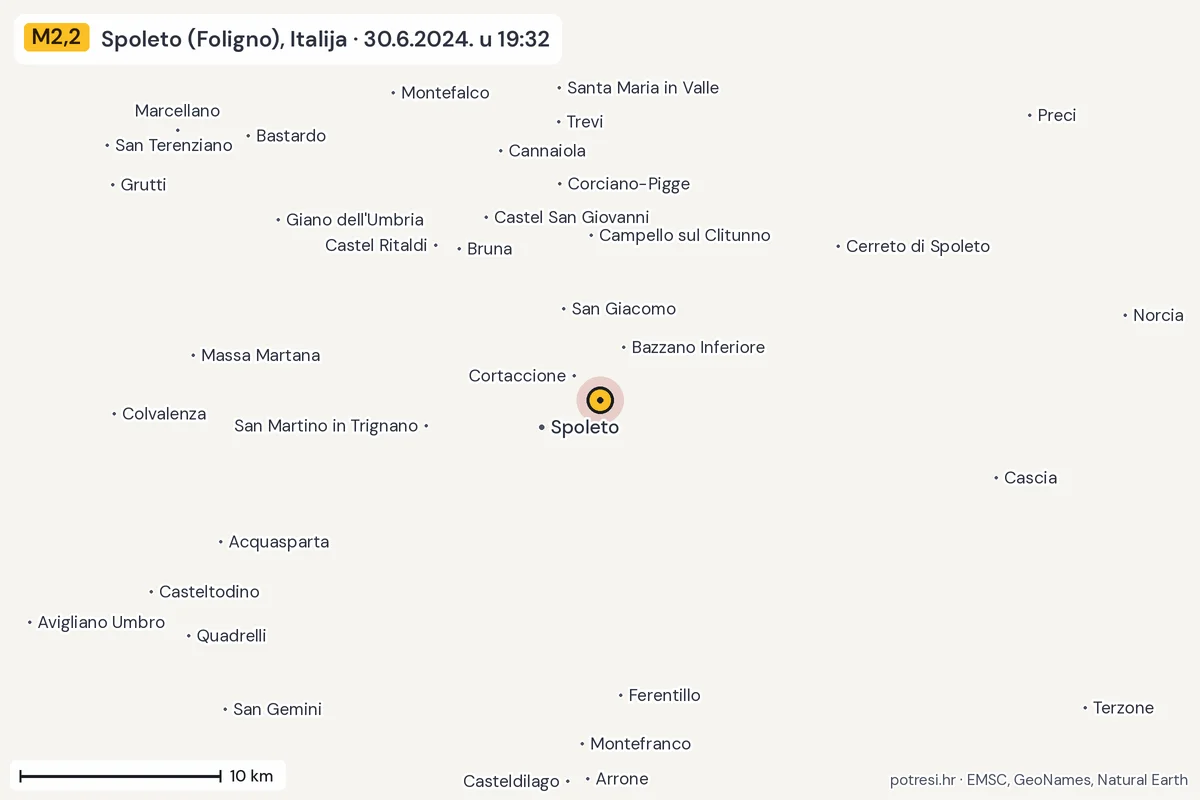Click the Santa Maria in Valle label
Viewport: 1200px width, 800px height.
coord(643,88)
